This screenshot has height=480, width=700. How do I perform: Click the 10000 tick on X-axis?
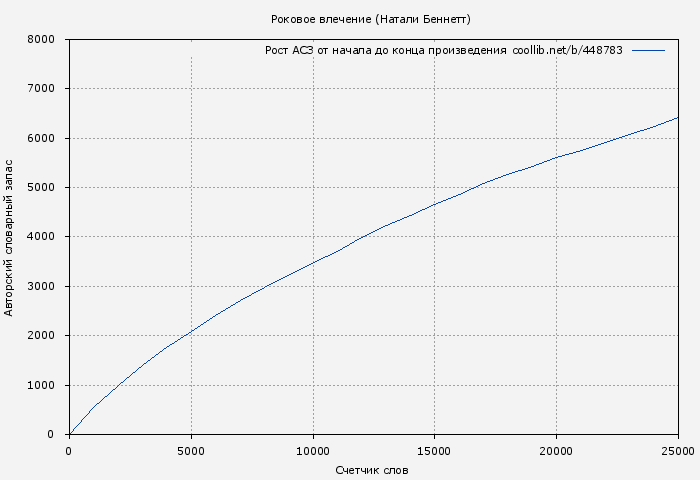click(313, 450)
